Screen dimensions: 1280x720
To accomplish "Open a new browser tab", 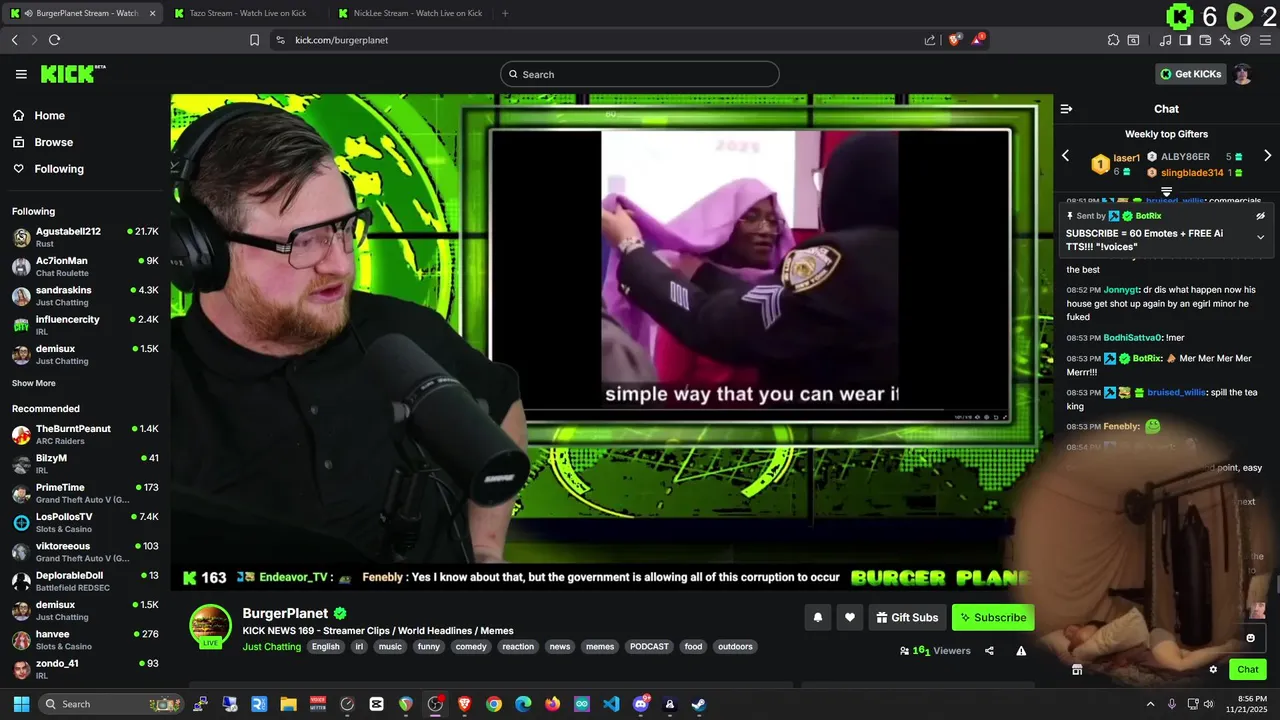I will click(x=505, y=13).
